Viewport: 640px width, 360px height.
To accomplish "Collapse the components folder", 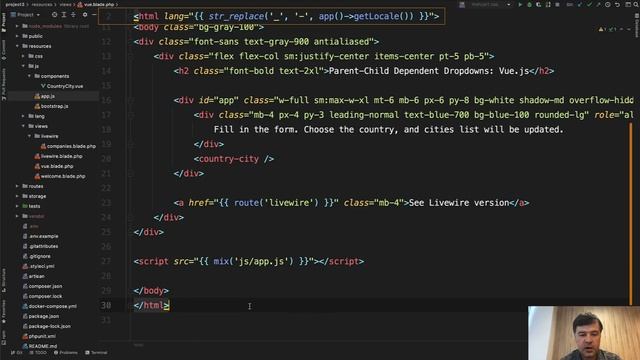I will click(29, 76).
